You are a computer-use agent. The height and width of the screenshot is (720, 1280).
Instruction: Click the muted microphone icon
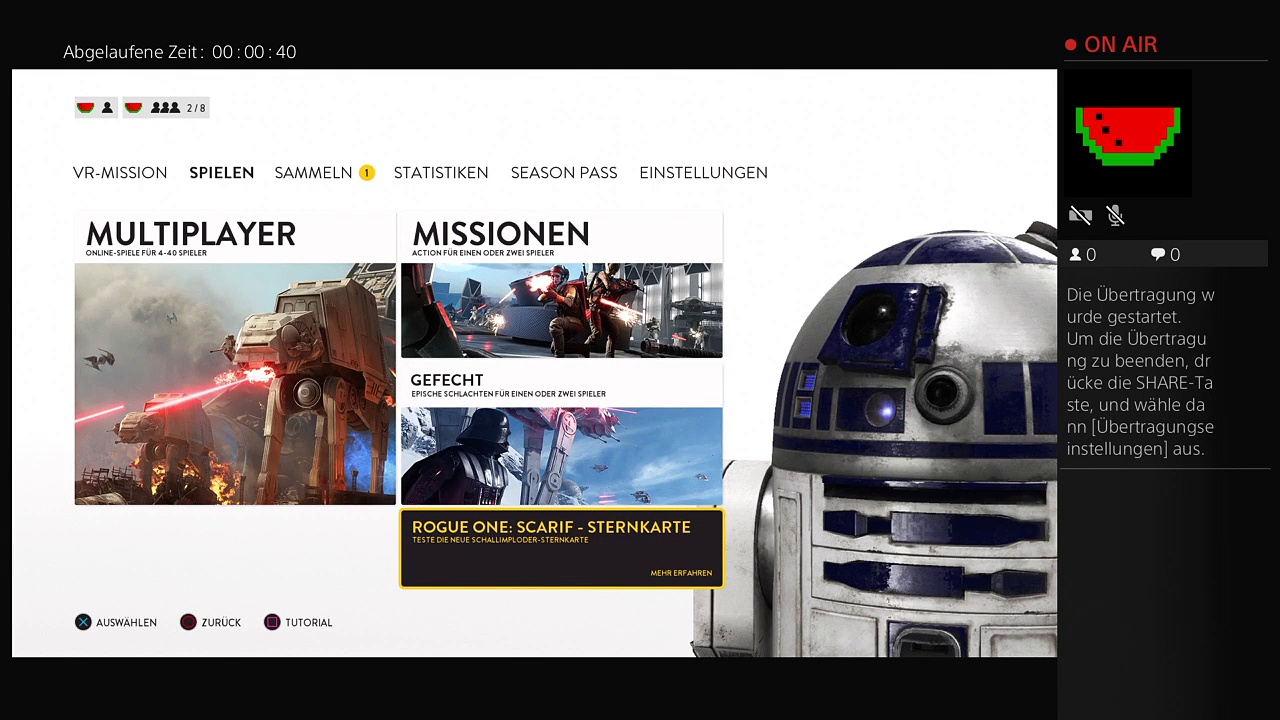(x=1116, y=215)
